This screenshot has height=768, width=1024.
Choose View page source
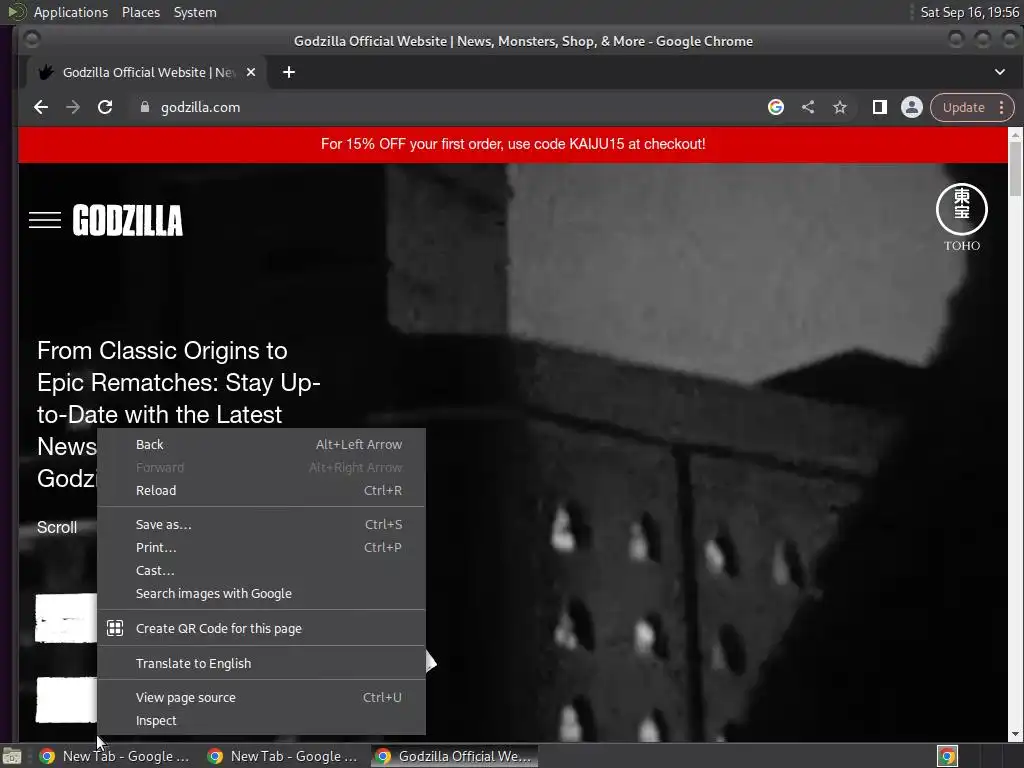coord(261,697)
